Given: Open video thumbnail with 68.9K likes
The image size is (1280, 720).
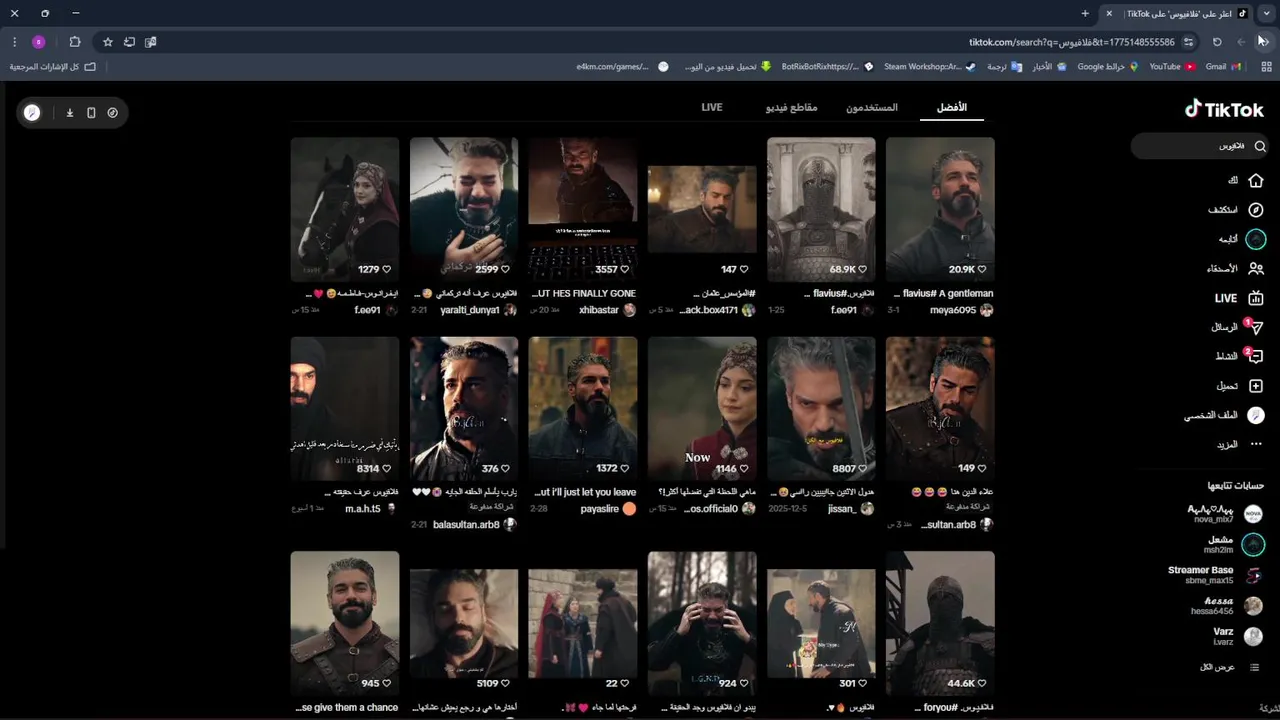Looking at the screenshot, I should (821, 209).
